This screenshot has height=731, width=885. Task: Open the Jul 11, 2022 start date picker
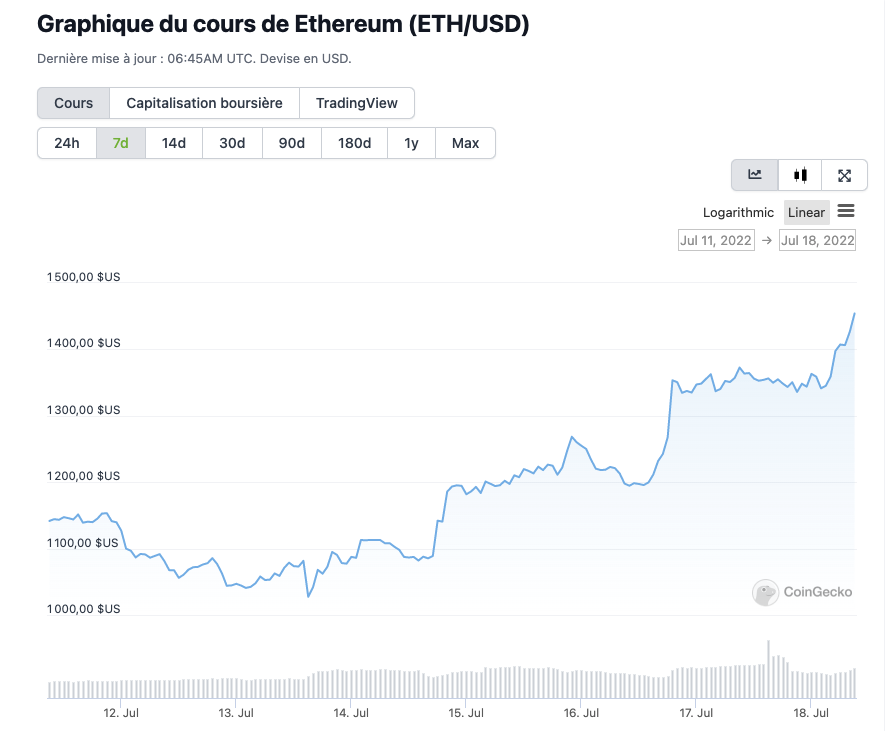(x=715, y=240)
